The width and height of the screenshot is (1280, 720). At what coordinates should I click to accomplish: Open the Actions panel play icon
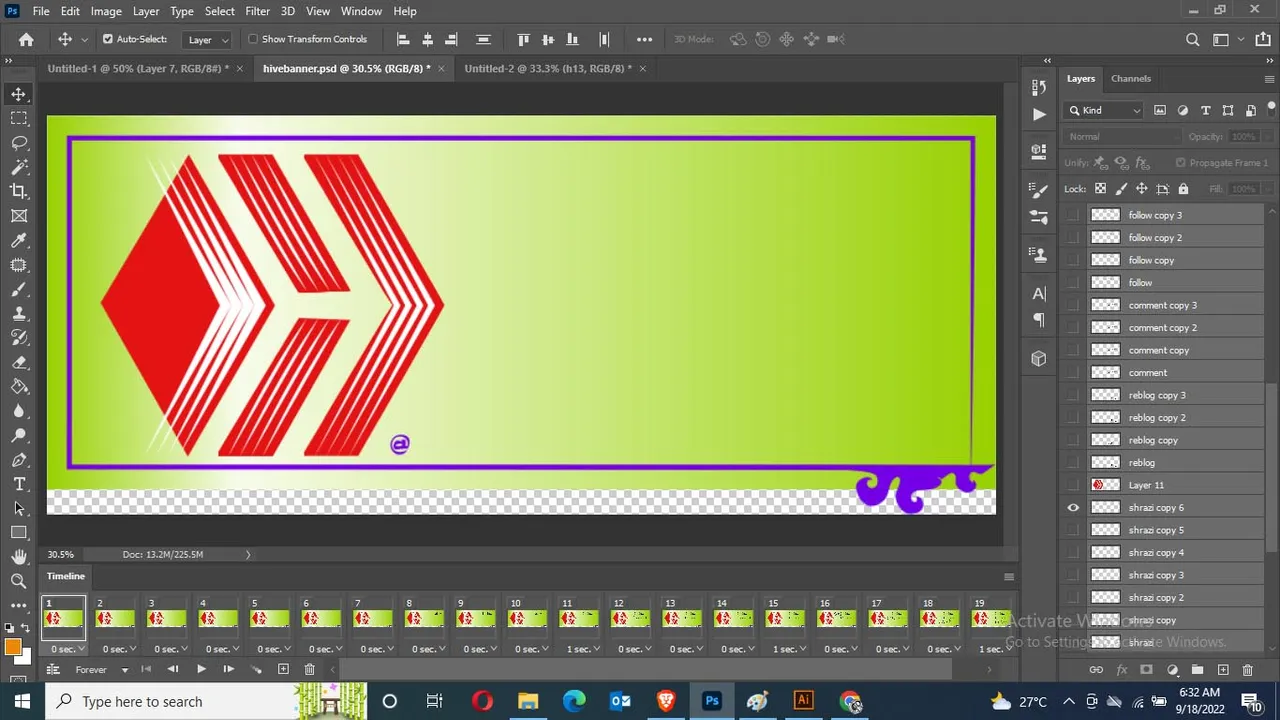click(1039, 114)
